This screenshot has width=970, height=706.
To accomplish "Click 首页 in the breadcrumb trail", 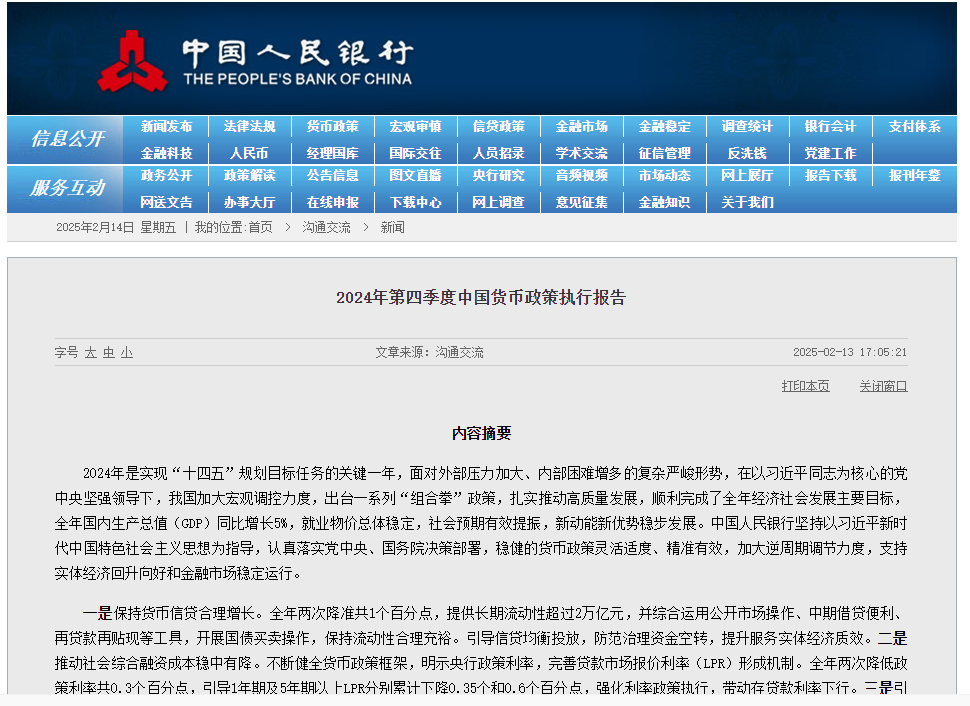I will click(x=260, y=228).
